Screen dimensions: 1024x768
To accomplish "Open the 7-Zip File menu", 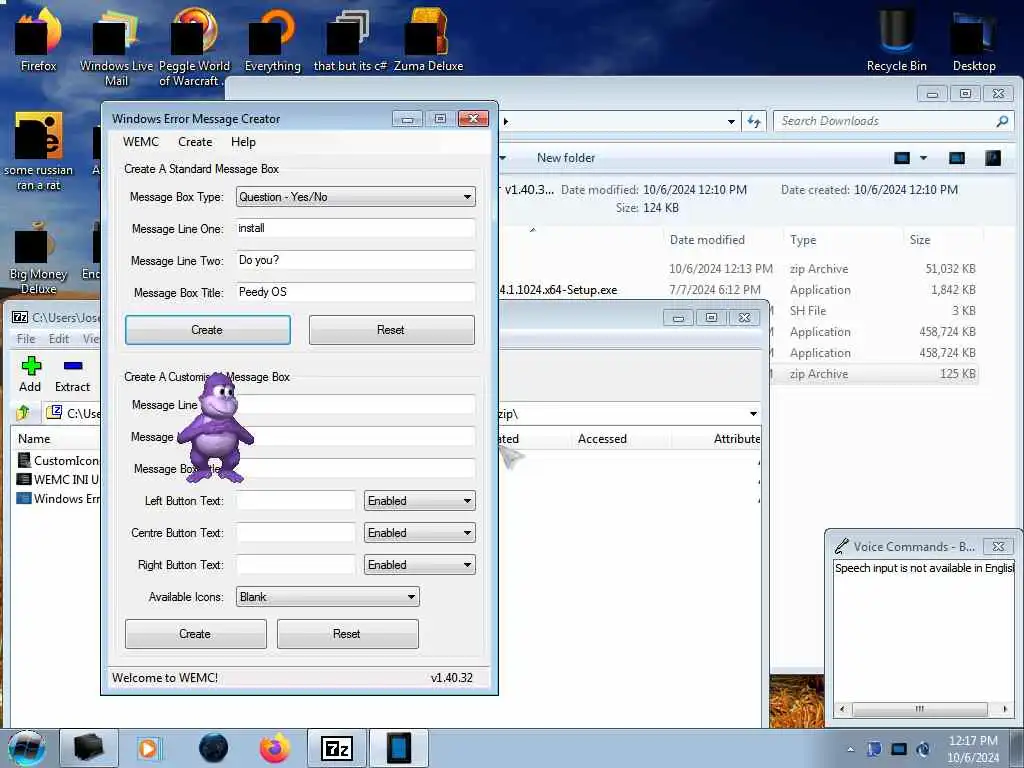I will [26, 338].
